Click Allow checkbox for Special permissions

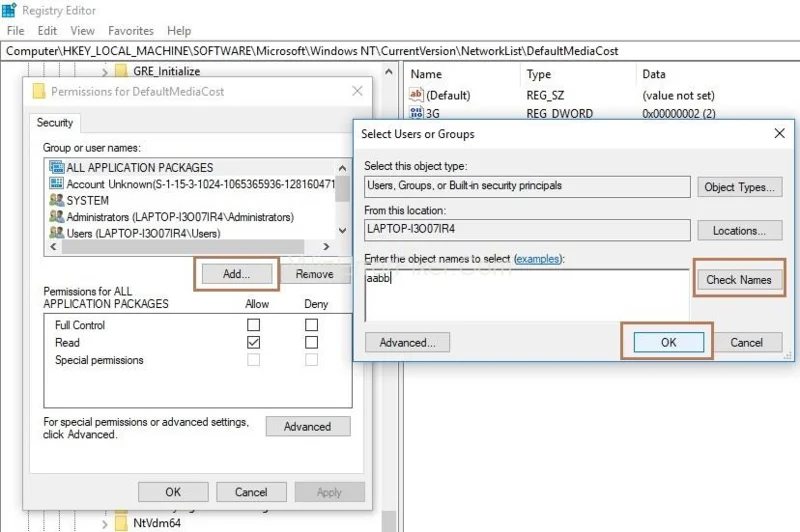pos(254,360)
